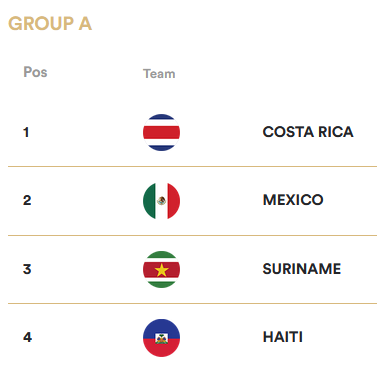Click the coat of arms on Haiti flag
The image size is (377, 368).
tap(161, 338)
